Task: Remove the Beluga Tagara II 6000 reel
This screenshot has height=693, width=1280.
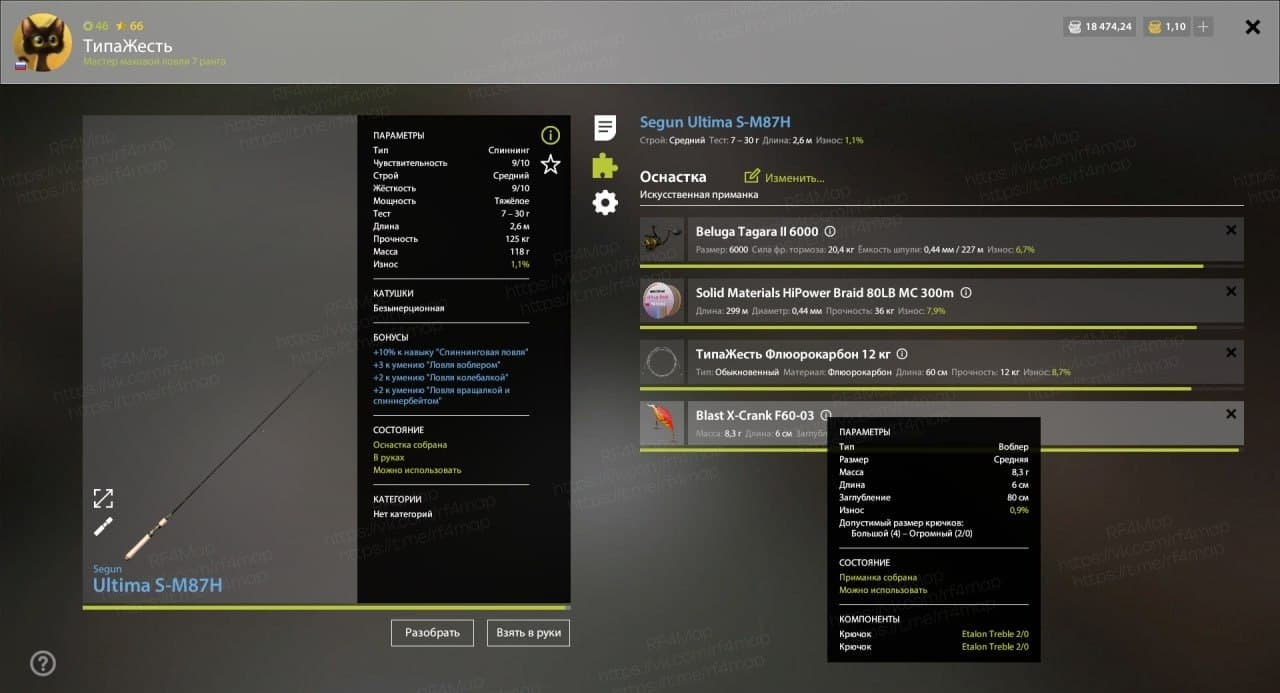Action: coord(1231,230)
